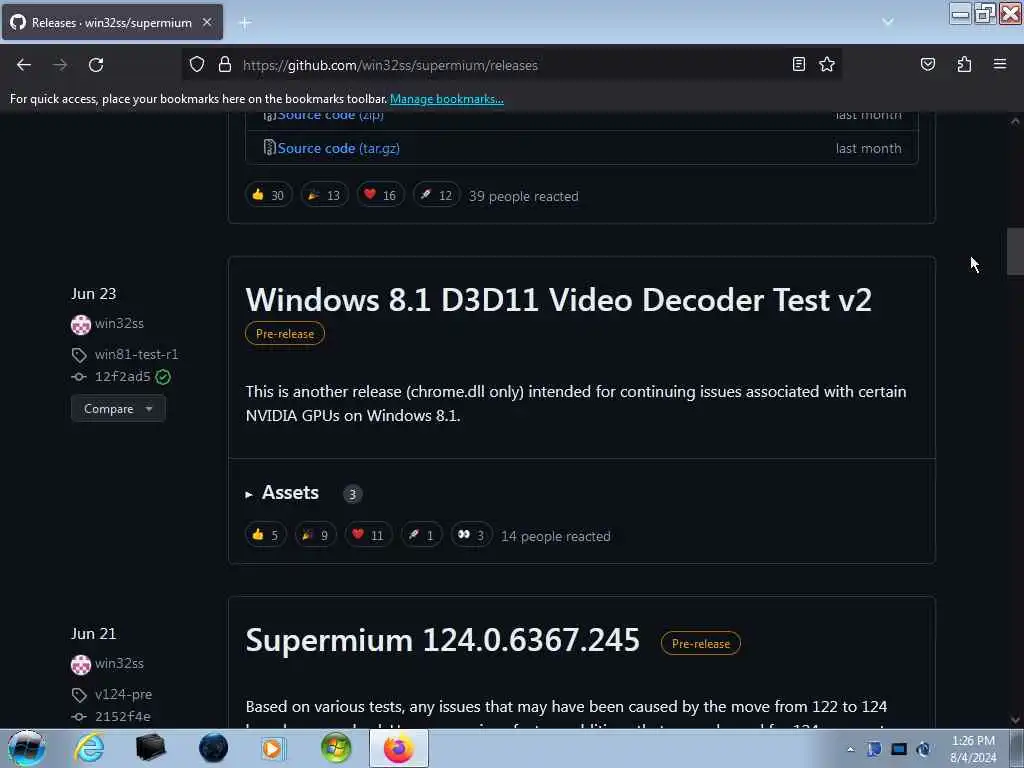1024x768 pixels.
Task: Reload the current page
Action: pyautogui.click(x=96, y=65)
